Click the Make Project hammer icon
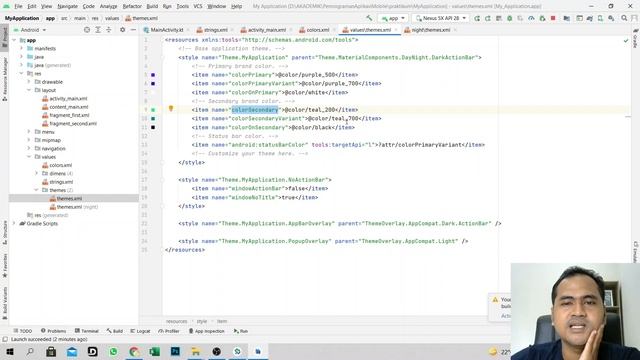Screen dimensions: 640x360 click(x=369, y=18)
